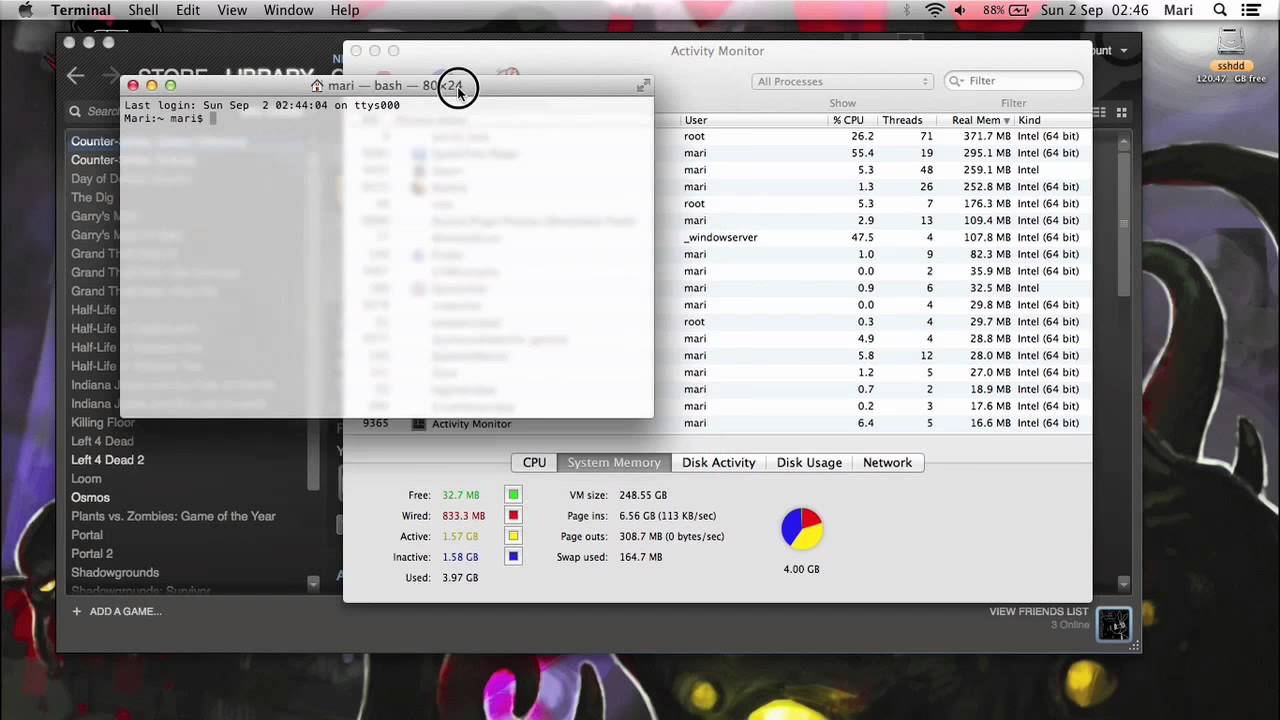Click the Bluetooth status icon
Image resolution: width=1280 pixels, height=720 pixels.
(908, 10)
